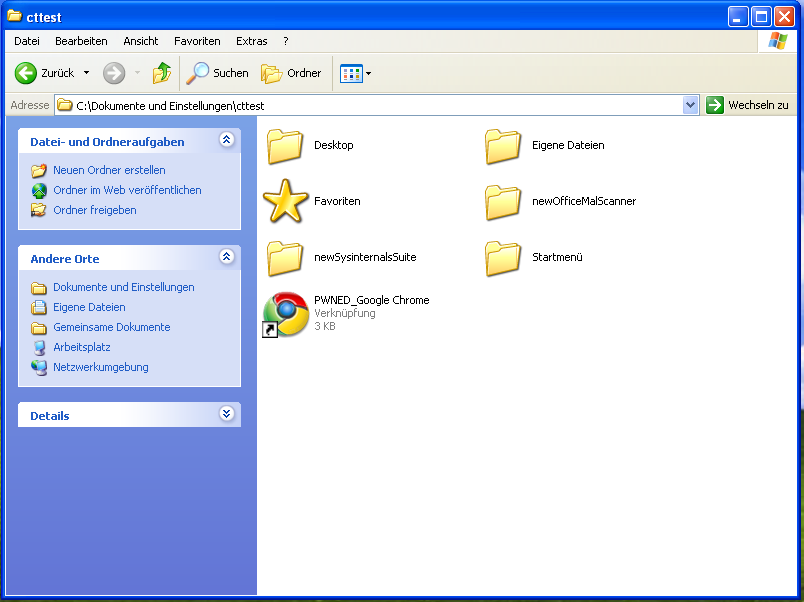Expand the Details panel
The height and width of the screenshot is (602, 804).
pos(226,415)
